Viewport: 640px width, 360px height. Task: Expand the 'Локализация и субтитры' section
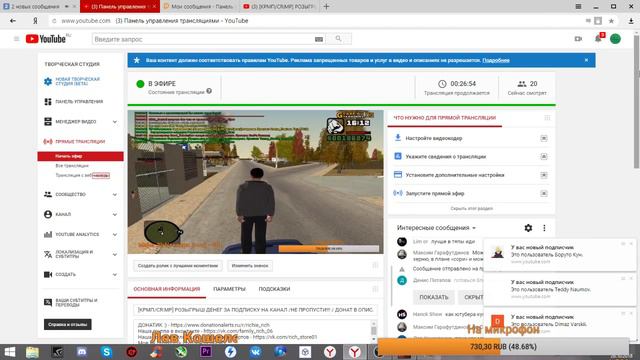(115, 254)
